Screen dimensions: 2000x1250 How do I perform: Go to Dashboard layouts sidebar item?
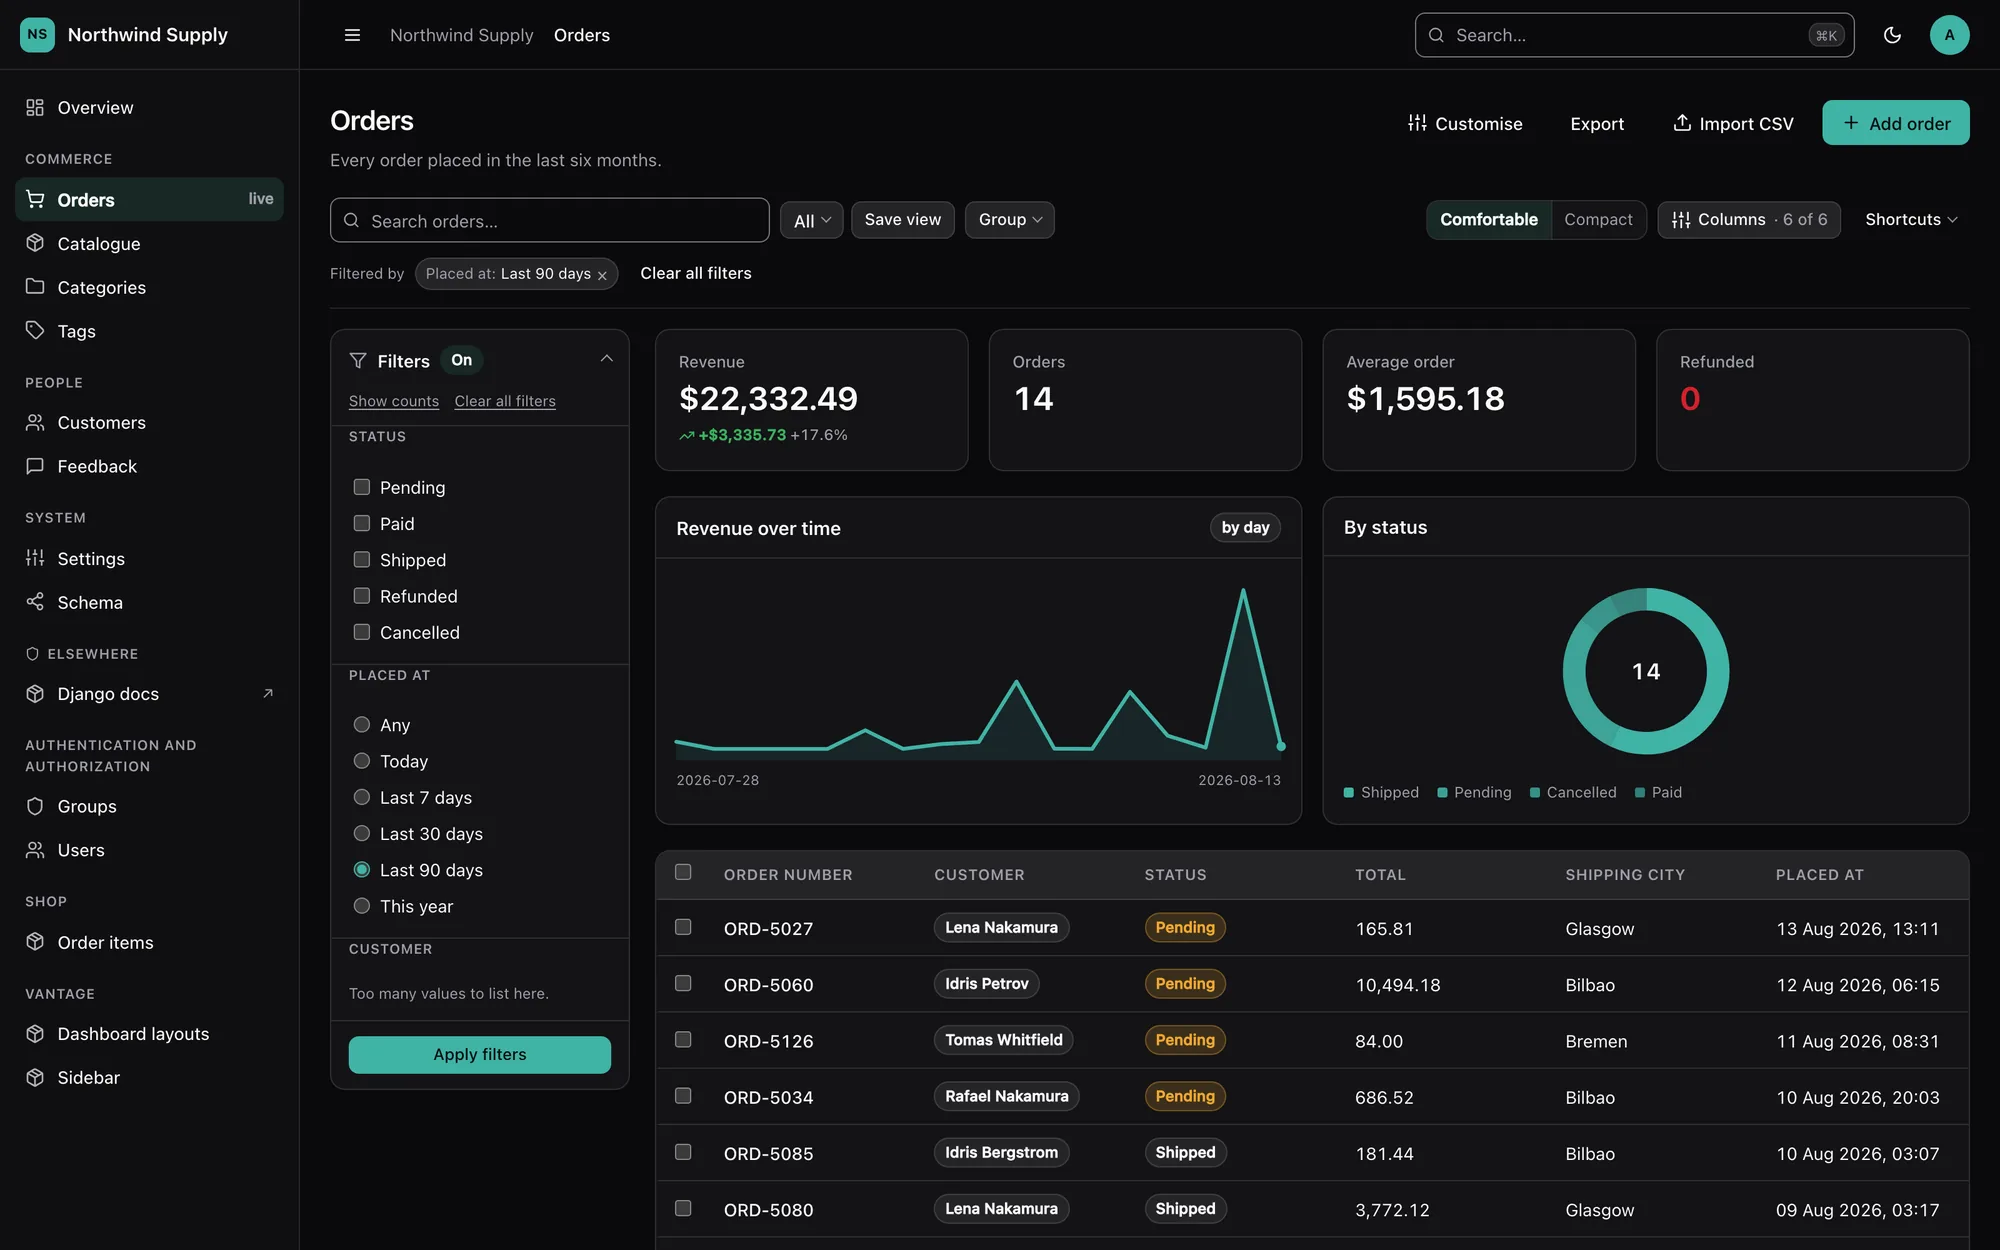click(150, 1033)
